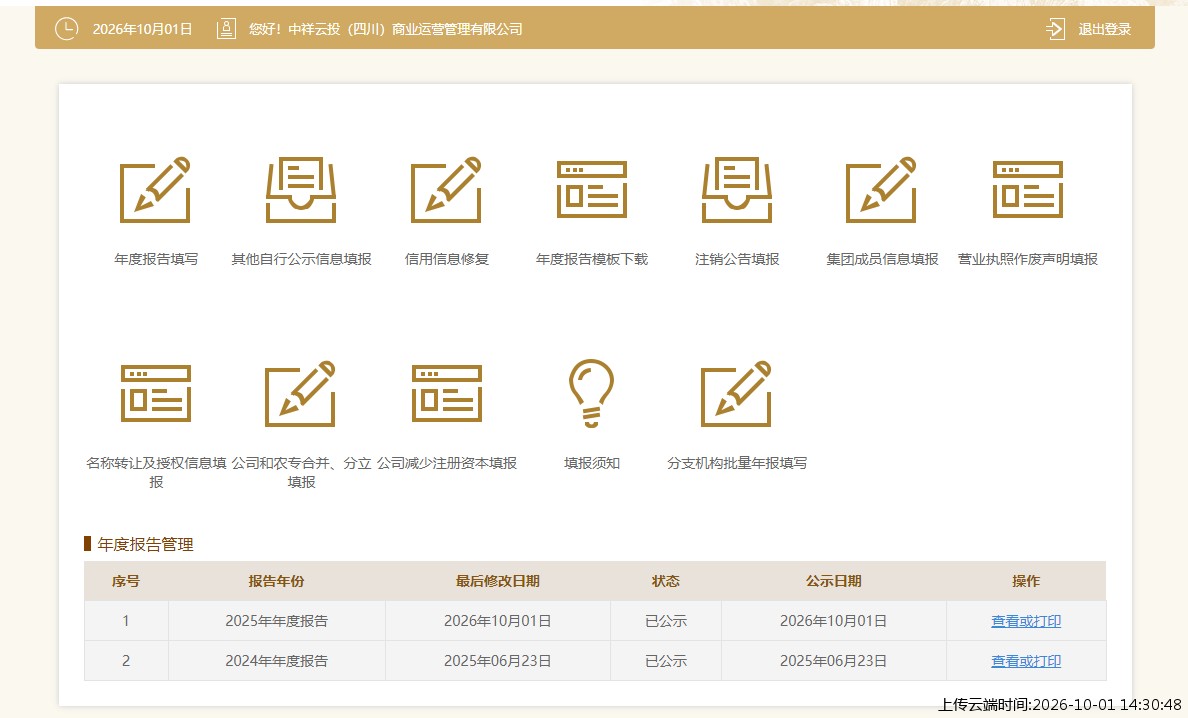Select the 2025年年度报告 cell
The width and height of the screenshot is (1188, 718).
277,621
